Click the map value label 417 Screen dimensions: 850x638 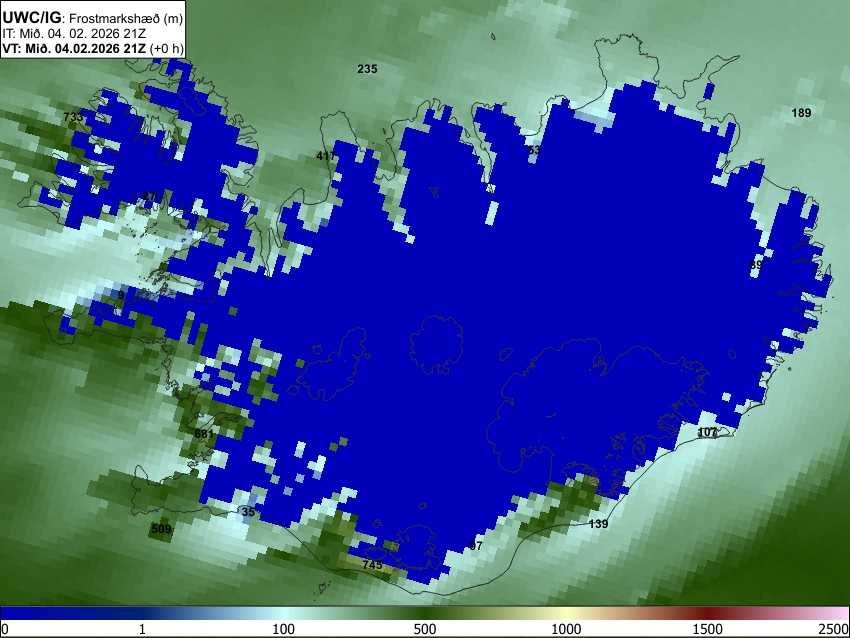(x=326, y=156)
